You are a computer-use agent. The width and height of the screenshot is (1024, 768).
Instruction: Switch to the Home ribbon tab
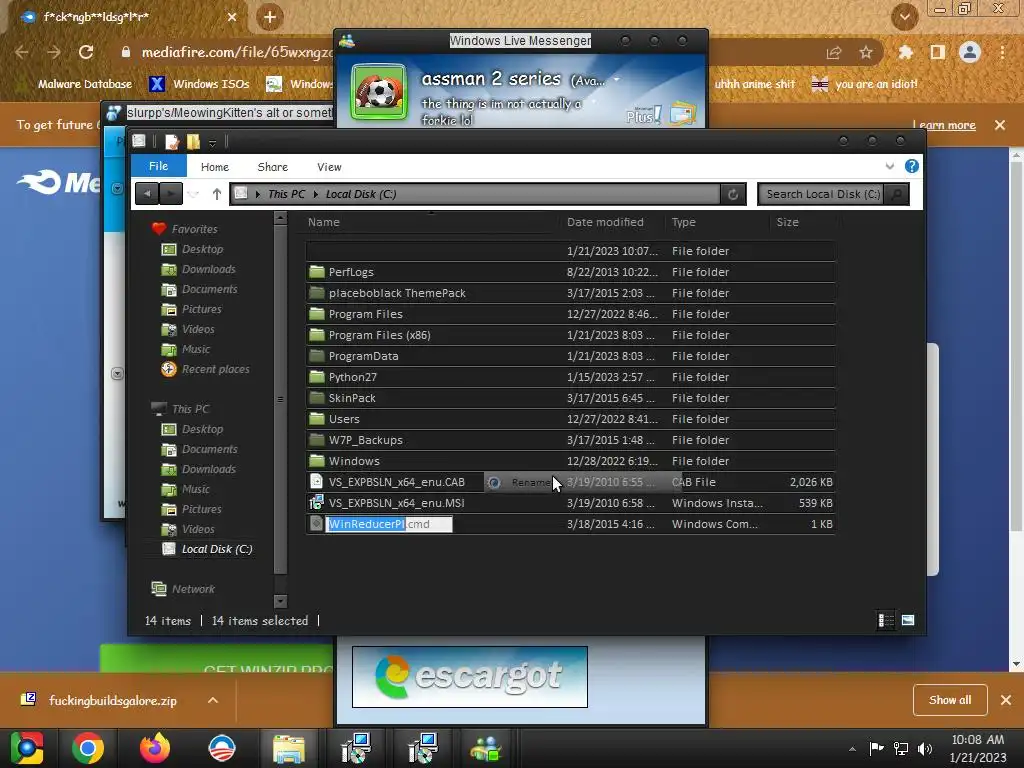(215, 167)
